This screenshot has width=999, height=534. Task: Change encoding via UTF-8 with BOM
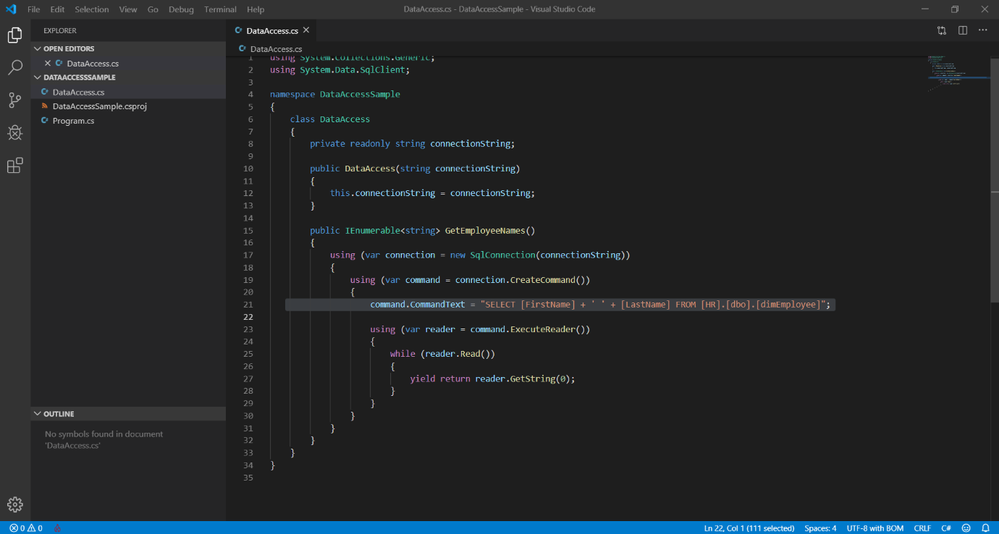coord(875,528)
